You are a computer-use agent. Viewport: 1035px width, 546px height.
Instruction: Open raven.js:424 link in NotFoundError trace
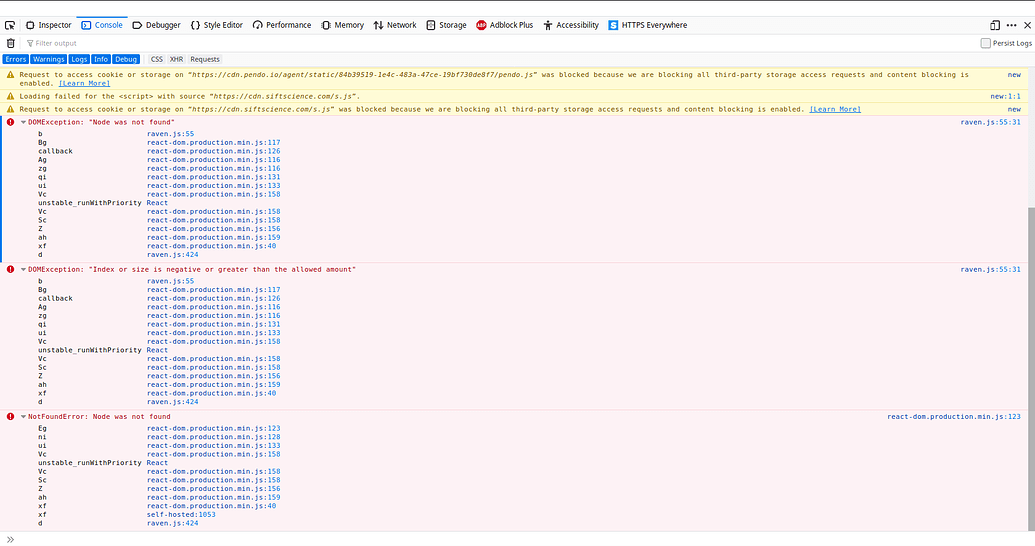[172, 523]
